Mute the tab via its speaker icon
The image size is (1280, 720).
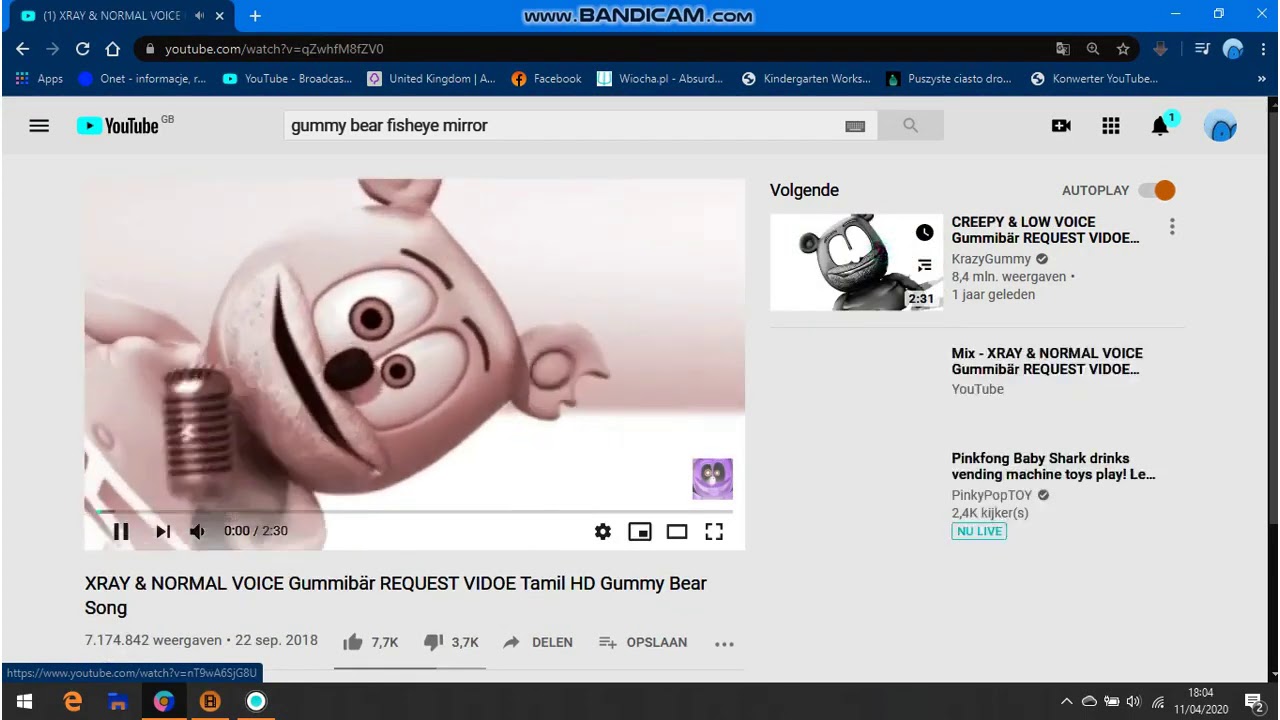[199, 16]
